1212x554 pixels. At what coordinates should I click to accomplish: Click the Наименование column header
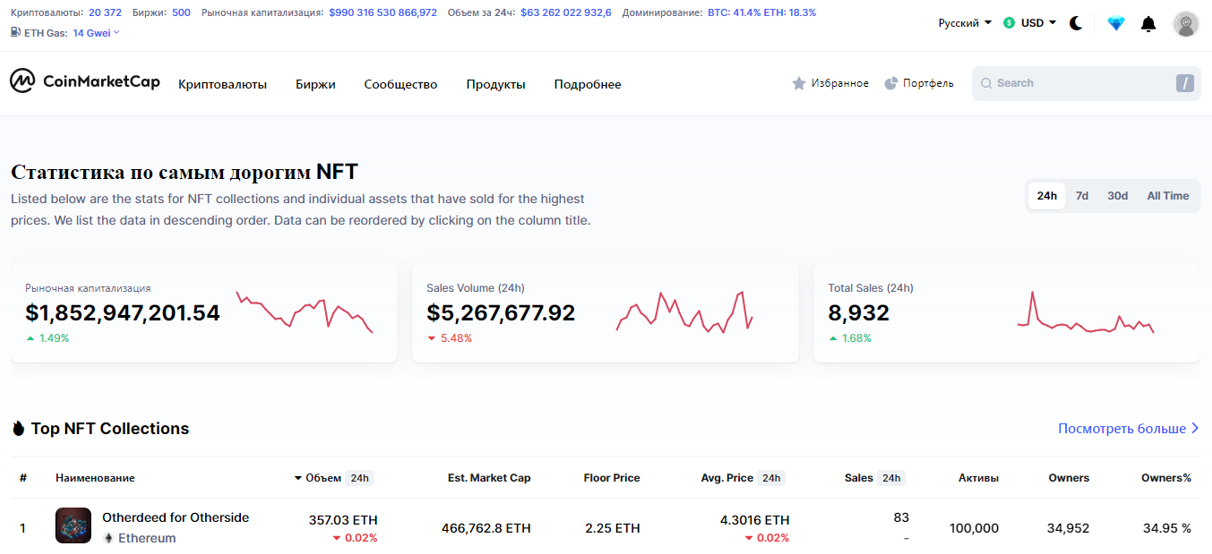[95, 478]
